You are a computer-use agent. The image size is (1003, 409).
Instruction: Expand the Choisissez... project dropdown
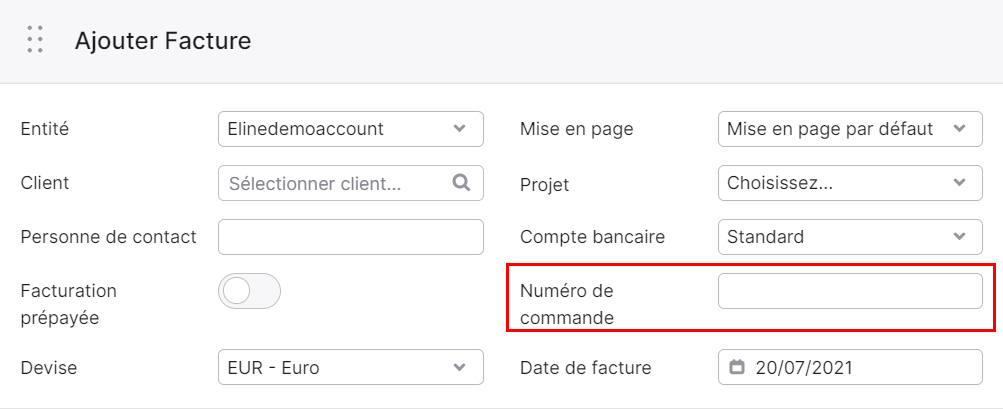coord(850,182)
